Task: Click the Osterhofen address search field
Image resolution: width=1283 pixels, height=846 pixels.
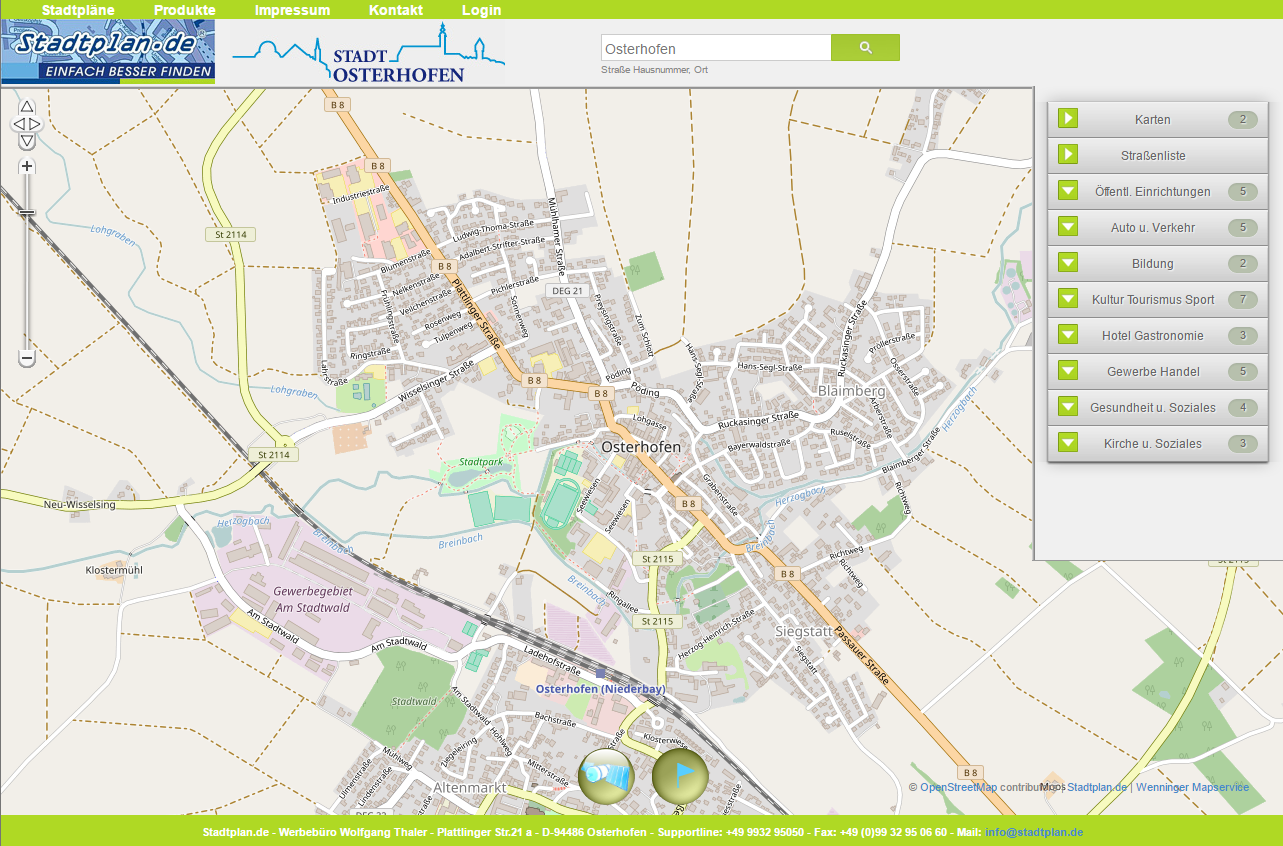Action: pos(715,48)
